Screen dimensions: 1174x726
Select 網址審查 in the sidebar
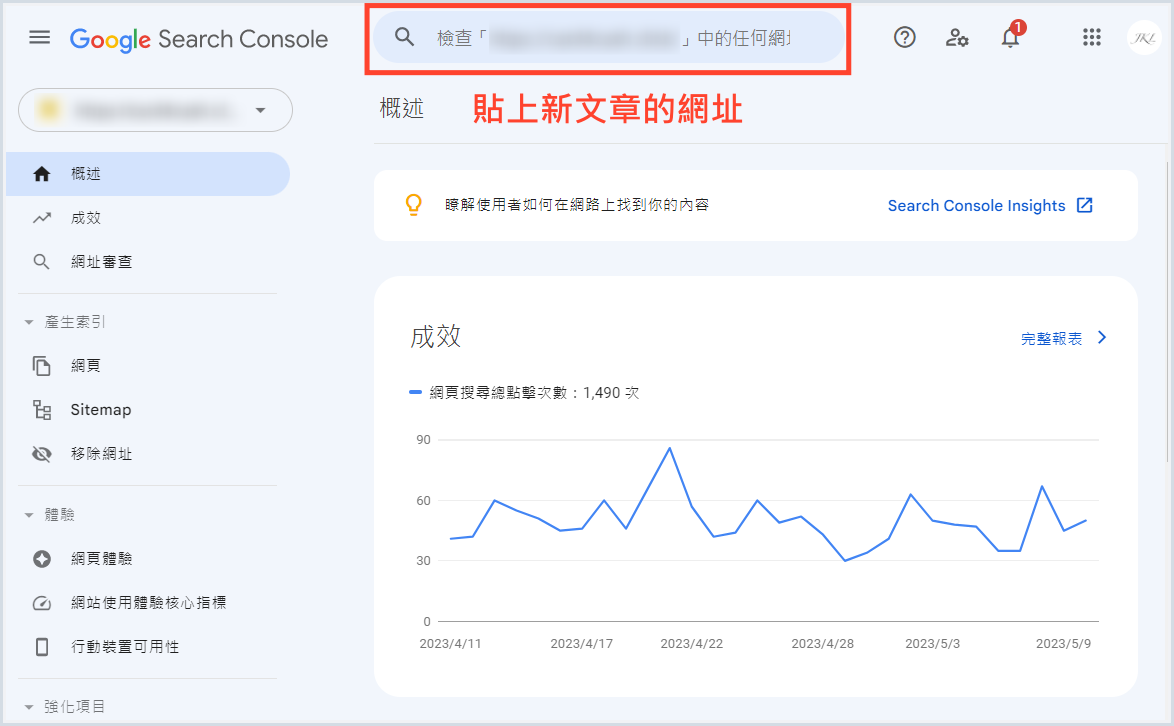(101, 262)
